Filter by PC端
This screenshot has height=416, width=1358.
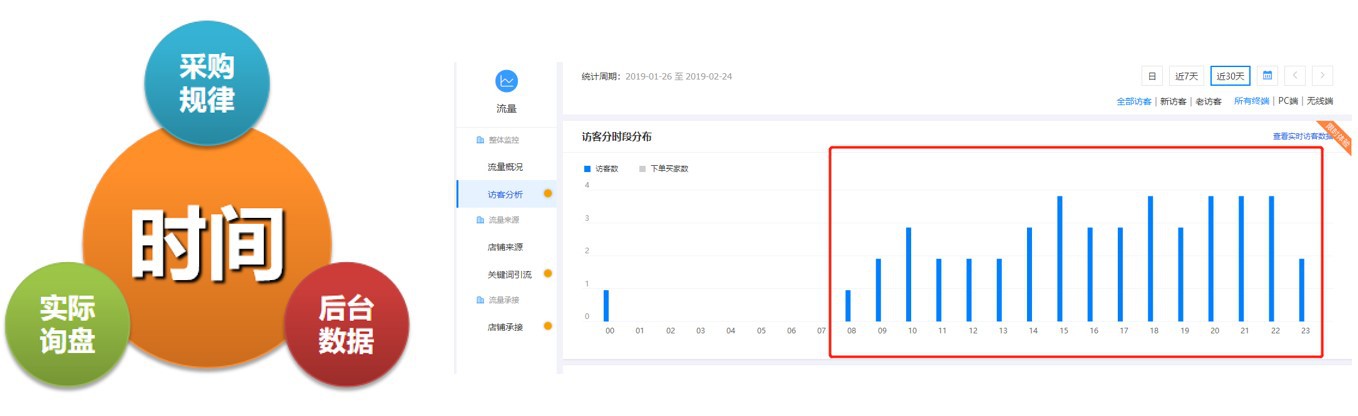(x=1287, y=102)
